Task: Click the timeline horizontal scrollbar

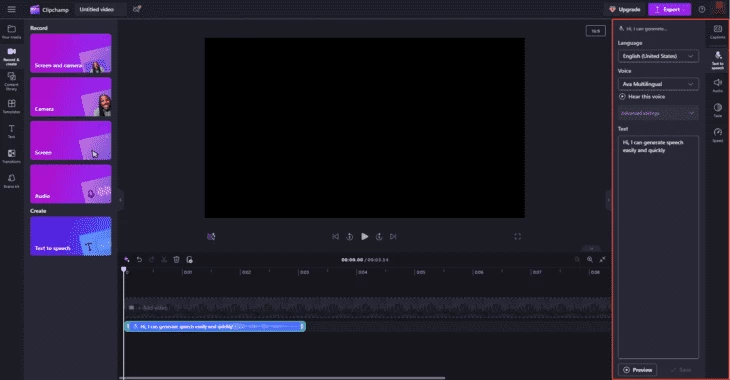Action: pyautogui.click(x=283, y=378)
